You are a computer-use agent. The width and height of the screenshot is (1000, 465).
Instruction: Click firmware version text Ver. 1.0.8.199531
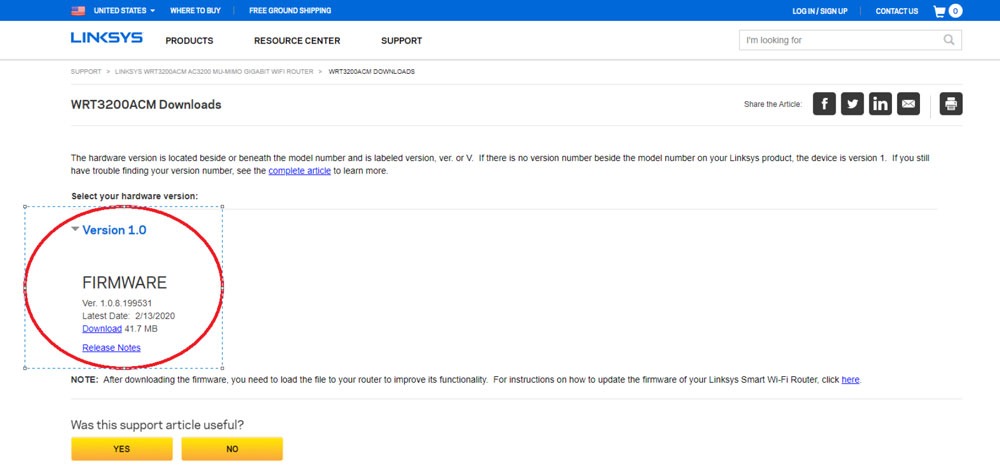coord(117,303)
